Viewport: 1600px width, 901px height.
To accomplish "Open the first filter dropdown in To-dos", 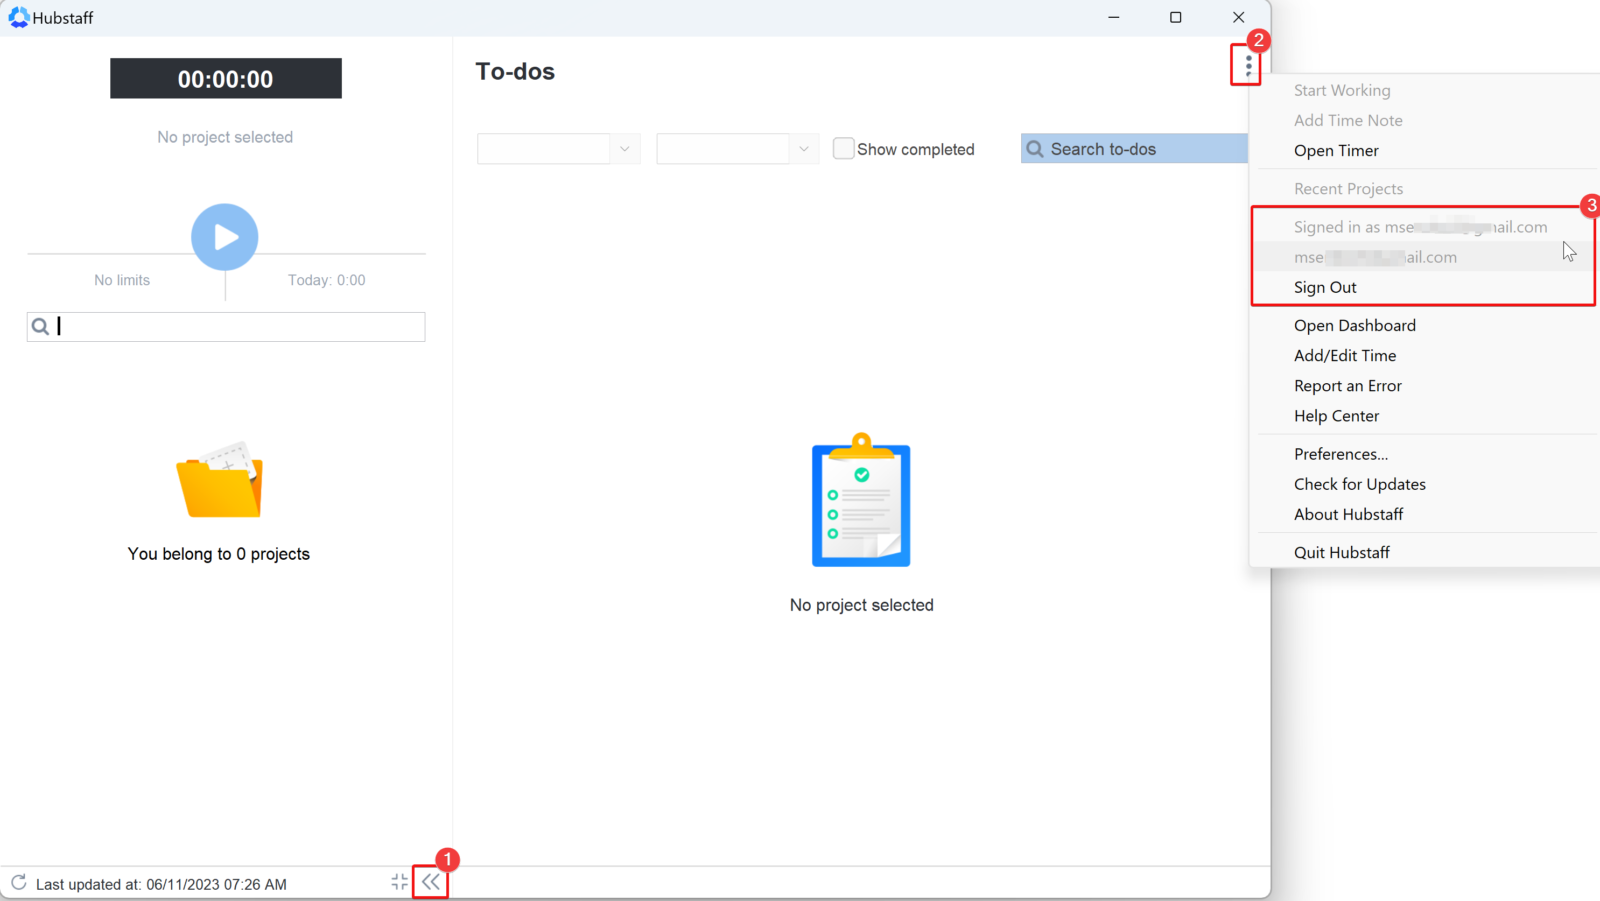I will tap(558, 149).
